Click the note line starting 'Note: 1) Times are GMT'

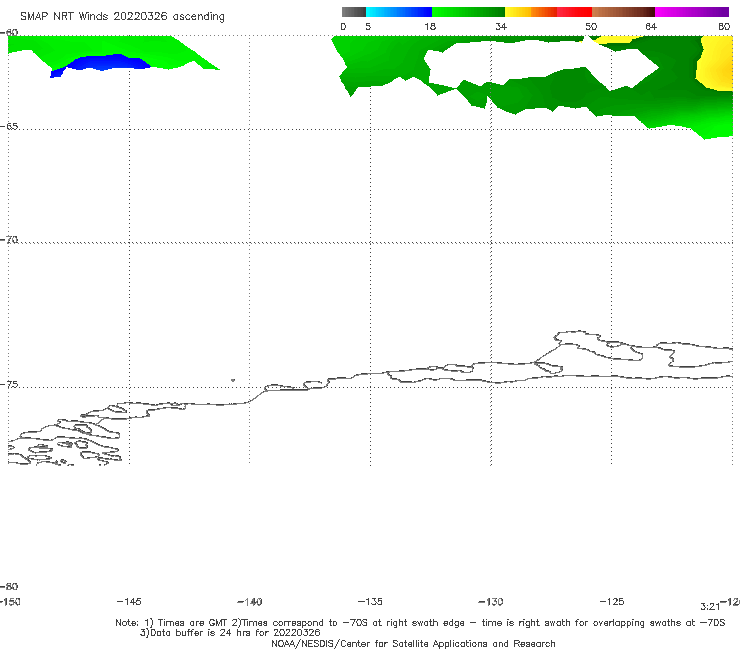(x=420, y=623)
